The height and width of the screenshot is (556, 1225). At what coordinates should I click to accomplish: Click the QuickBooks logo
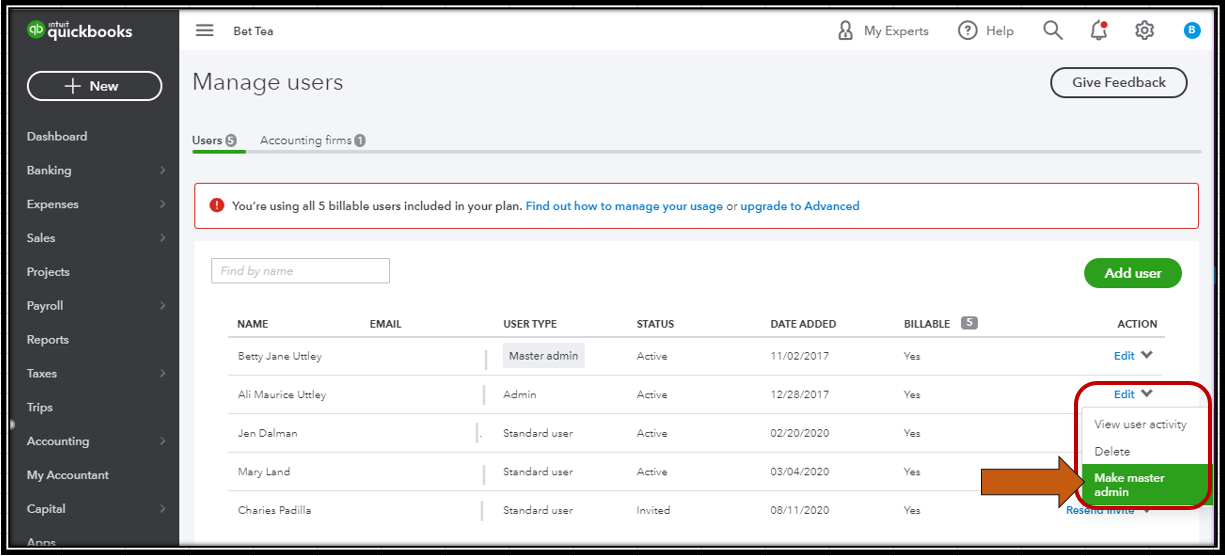click(x=80, y=31)
